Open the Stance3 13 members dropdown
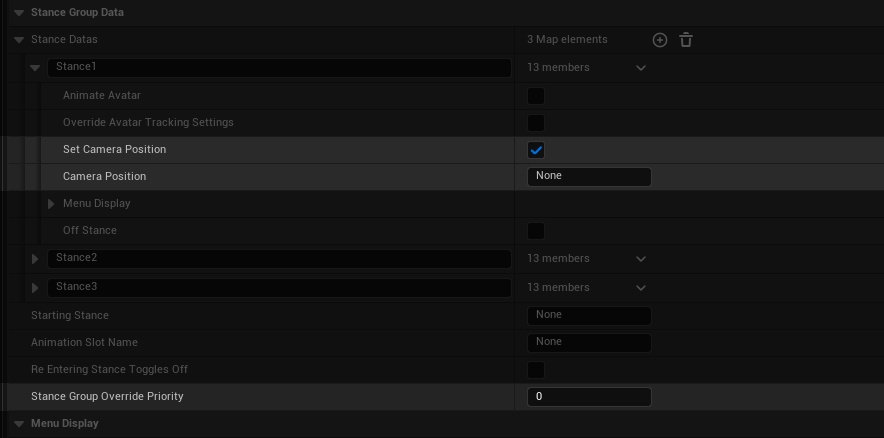This screenshot has width=884, height=438. tap(641, 288)
